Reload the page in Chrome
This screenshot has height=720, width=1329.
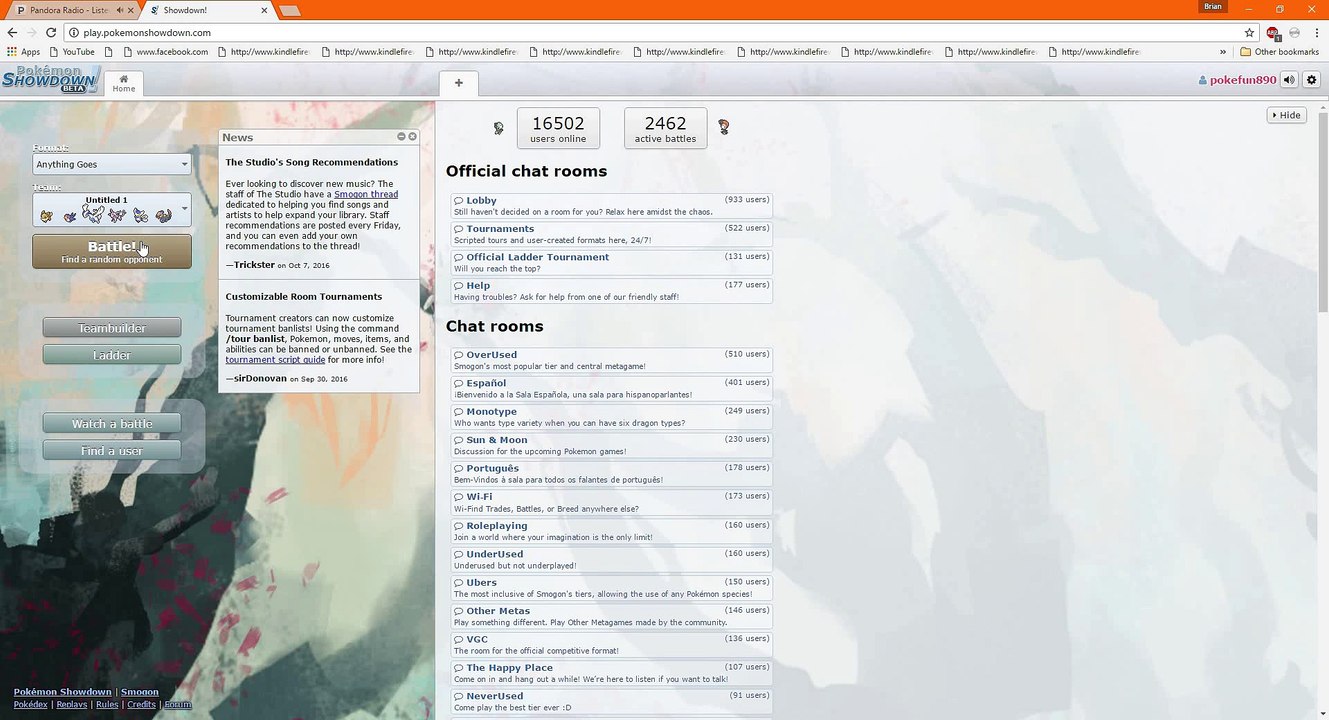(51, 32)
